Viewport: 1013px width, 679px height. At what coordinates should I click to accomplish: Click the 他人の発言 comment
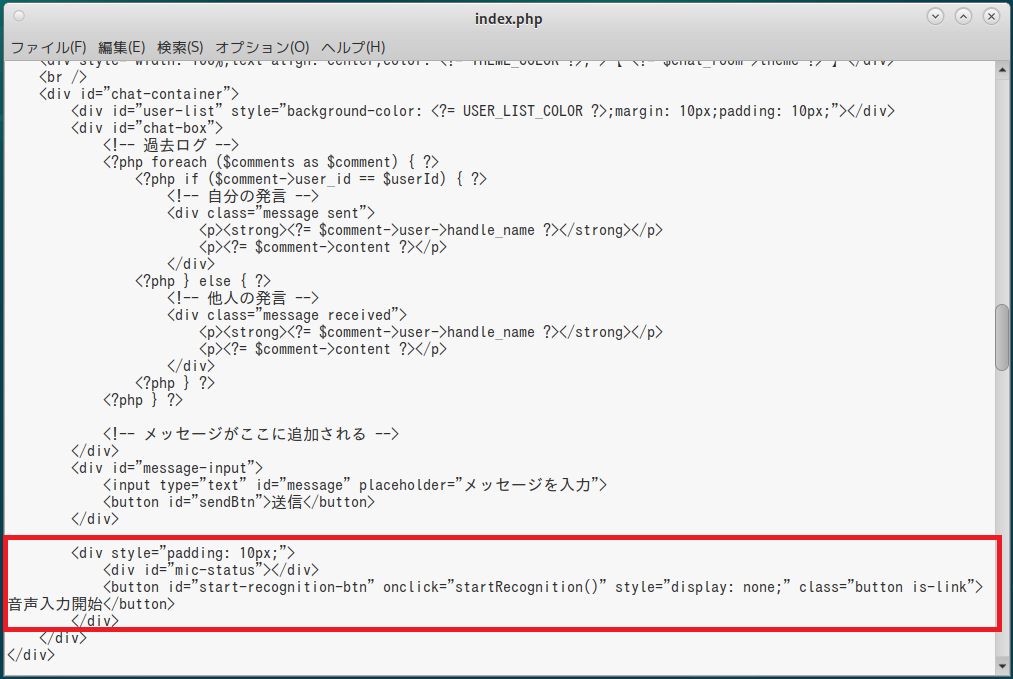coord(242,298)
